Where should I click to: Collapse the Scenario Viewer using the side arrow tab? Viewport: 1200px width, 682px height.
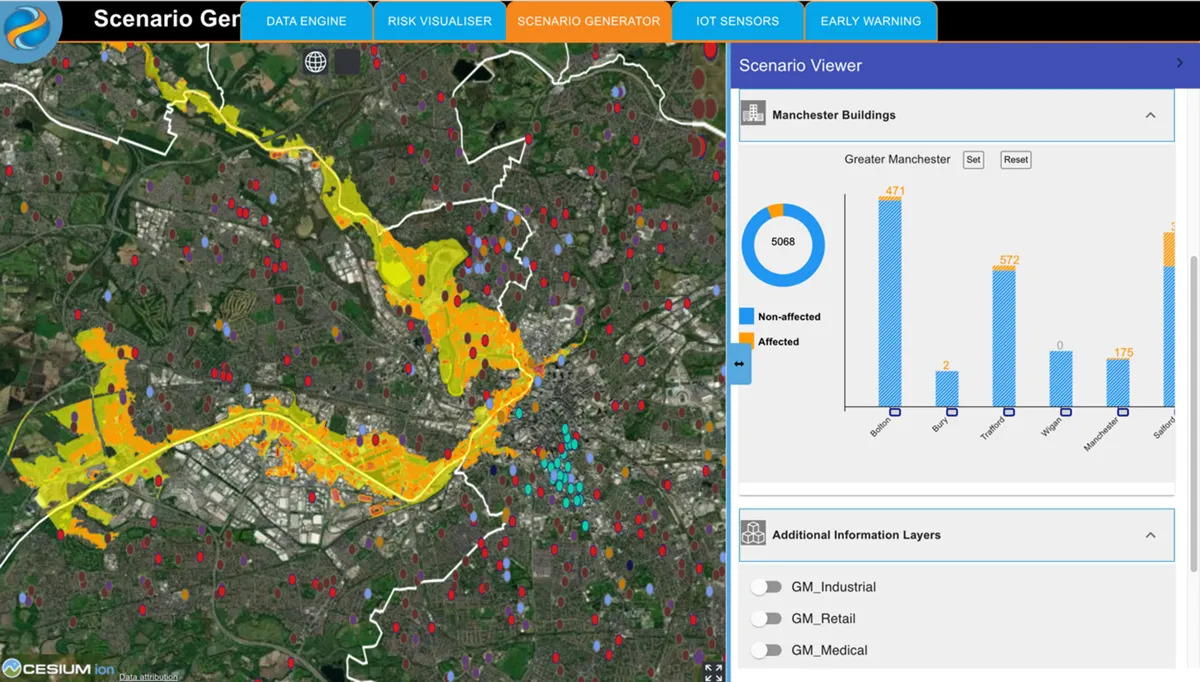coord(737,364)
